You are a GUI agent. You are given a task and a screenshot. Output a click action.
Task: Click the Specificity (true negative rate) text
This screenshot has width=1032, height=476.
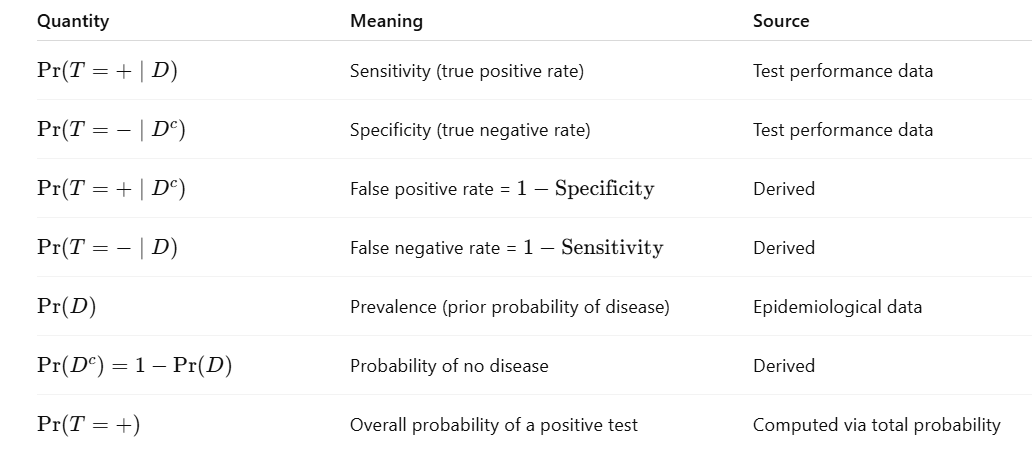pos(470,130)
